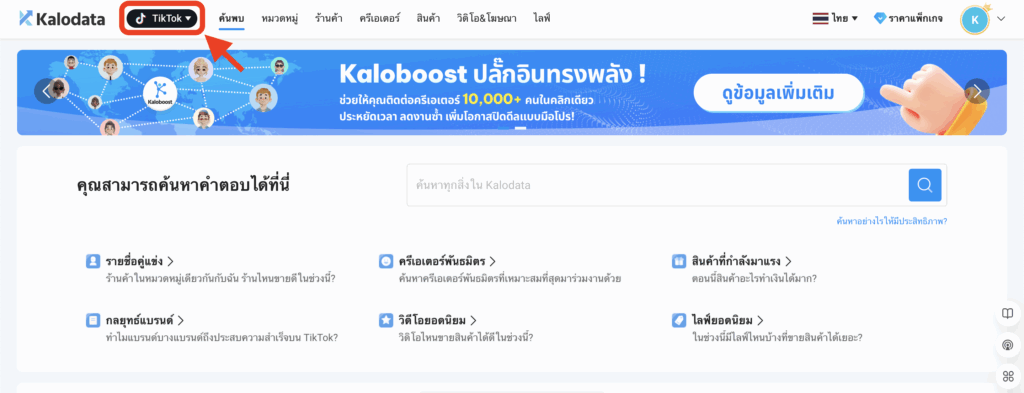Screen dimensions: 1024x393
Task: Open the ครีเอเตอร์ tab
Action: click(x=379, y=18)
